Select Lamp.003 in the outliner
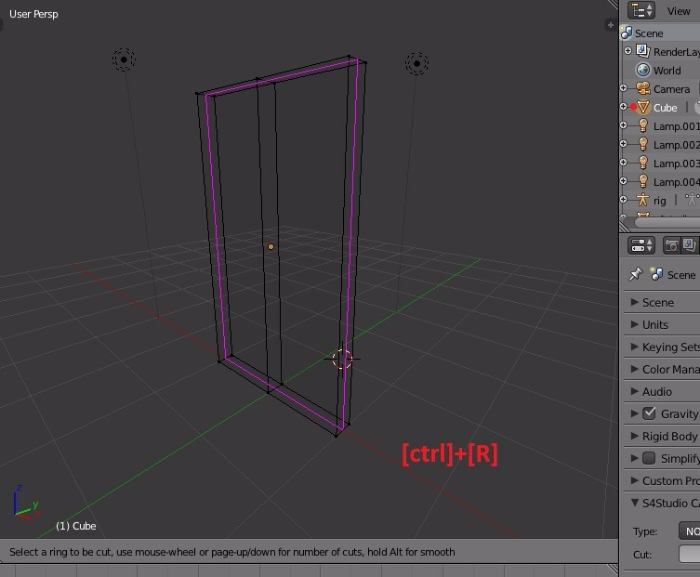The width and height of the screenshot is (700, 577). coord(676,163)
